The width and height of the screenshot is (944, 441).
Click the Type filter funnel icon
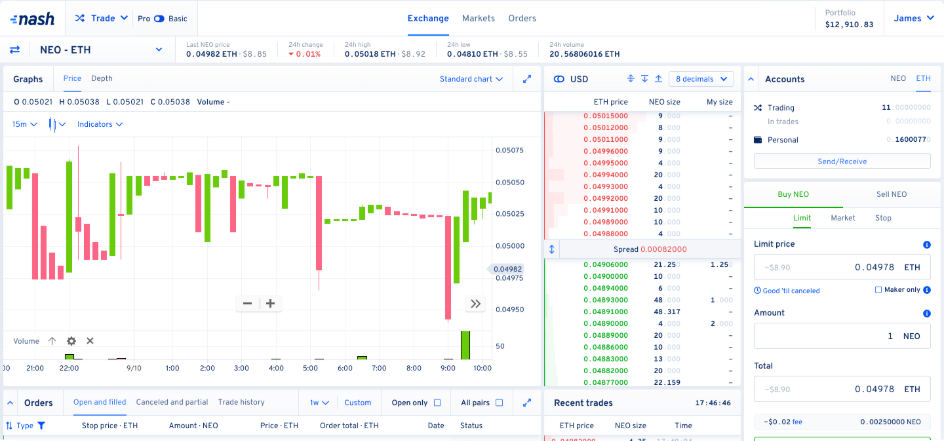click(x=41, y=425)
